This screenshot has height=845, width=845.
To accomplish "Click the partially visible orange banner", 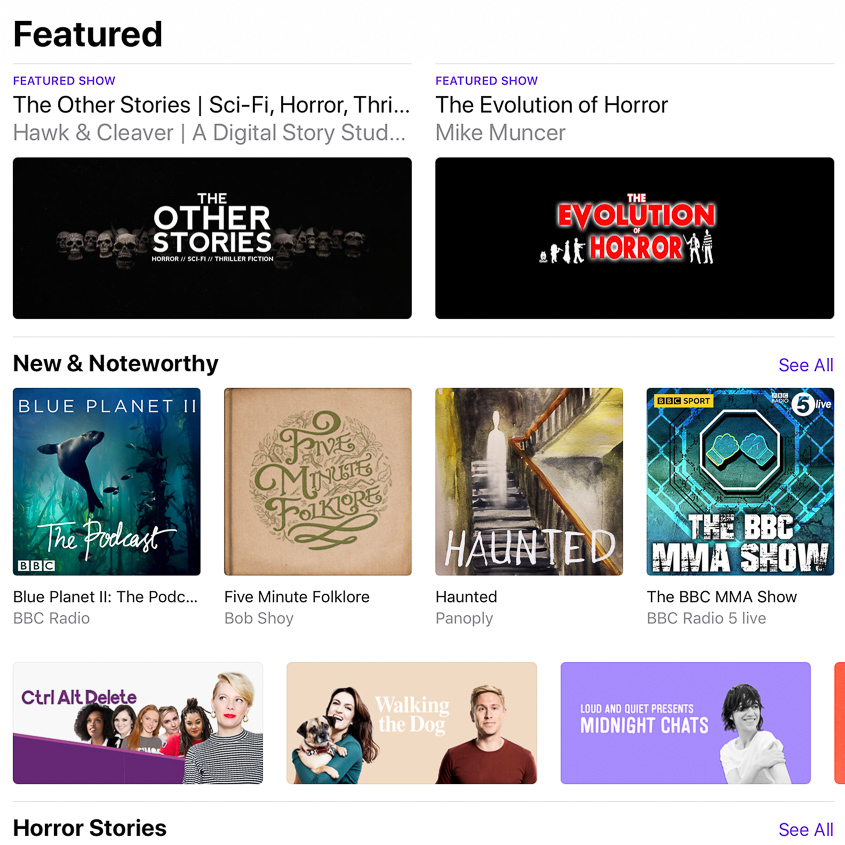I will 840,723.
